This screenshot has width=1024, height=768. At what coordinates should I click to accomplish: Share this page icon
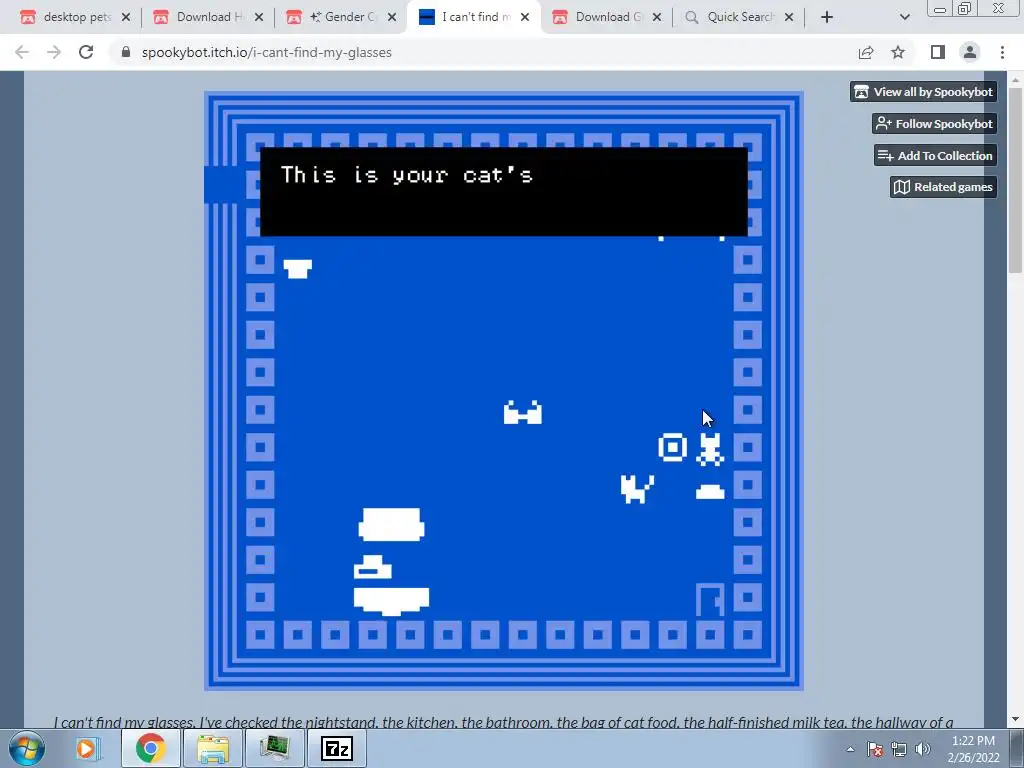click(x=866, y=52)
